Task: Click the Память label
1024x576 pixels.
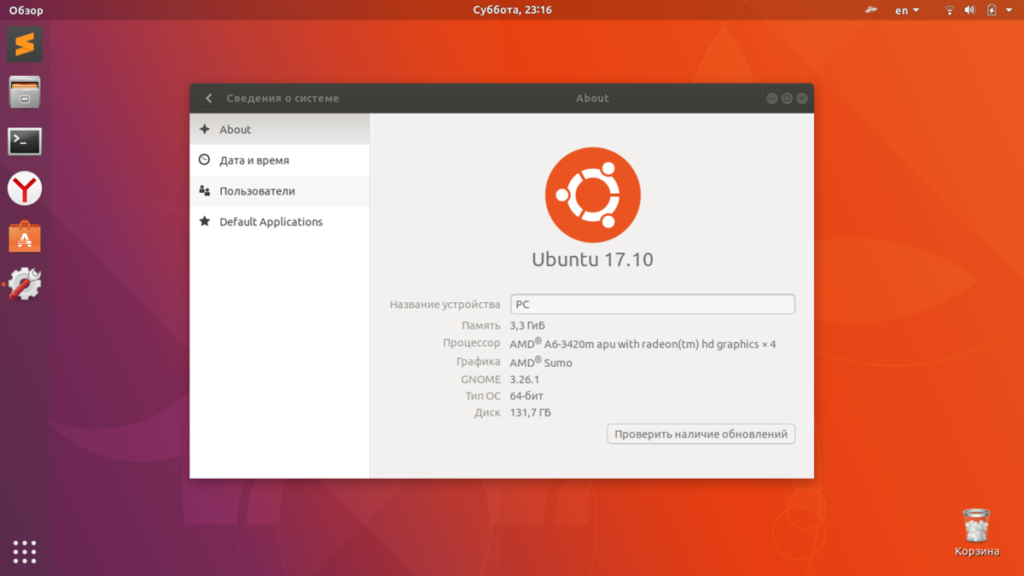Action: [x=481, y=325]
